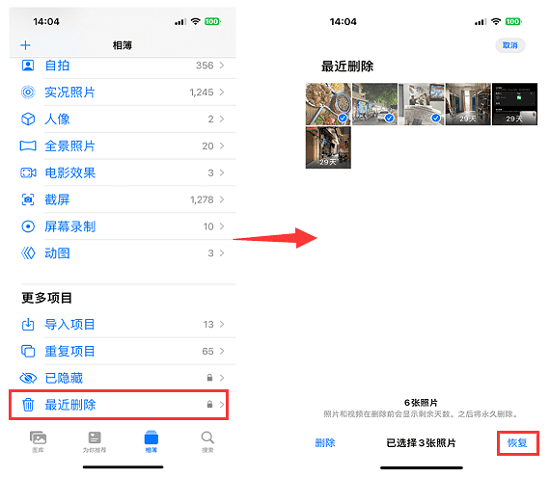Image resolution: width=550 pixels, height=477 pixels.
Task: Tap battery icon in right phone status bar
Action: pyautogui.click(x=513, y=21)
